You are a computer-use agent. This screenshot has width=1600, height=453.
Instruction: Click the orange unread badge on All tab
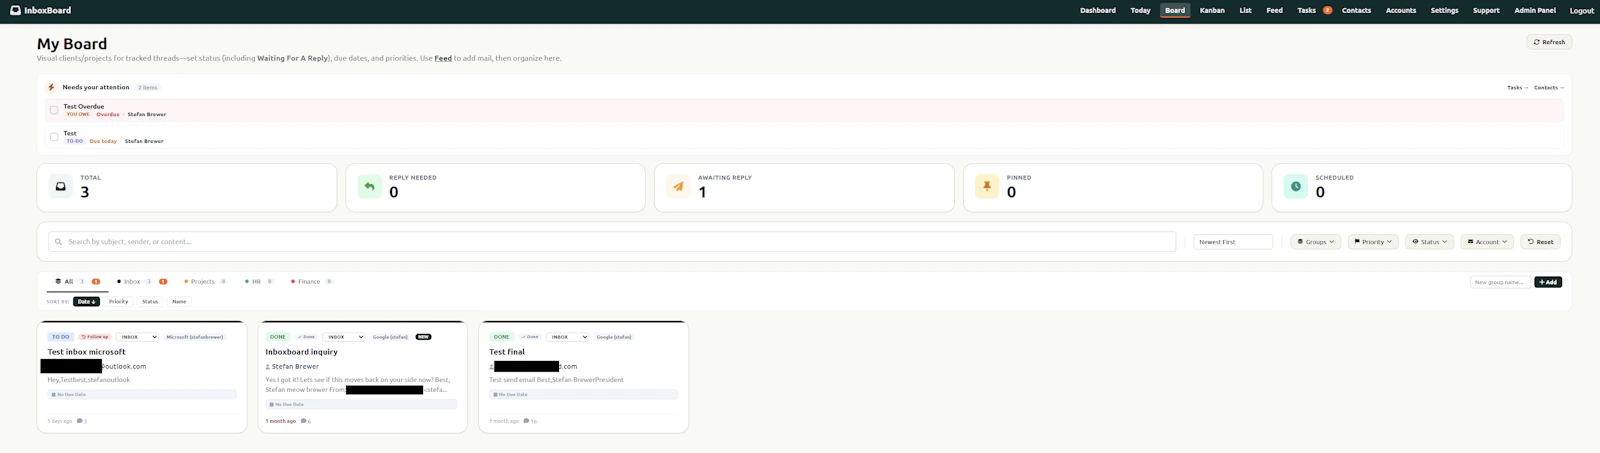pyautogui.click(x=96, y=282)
